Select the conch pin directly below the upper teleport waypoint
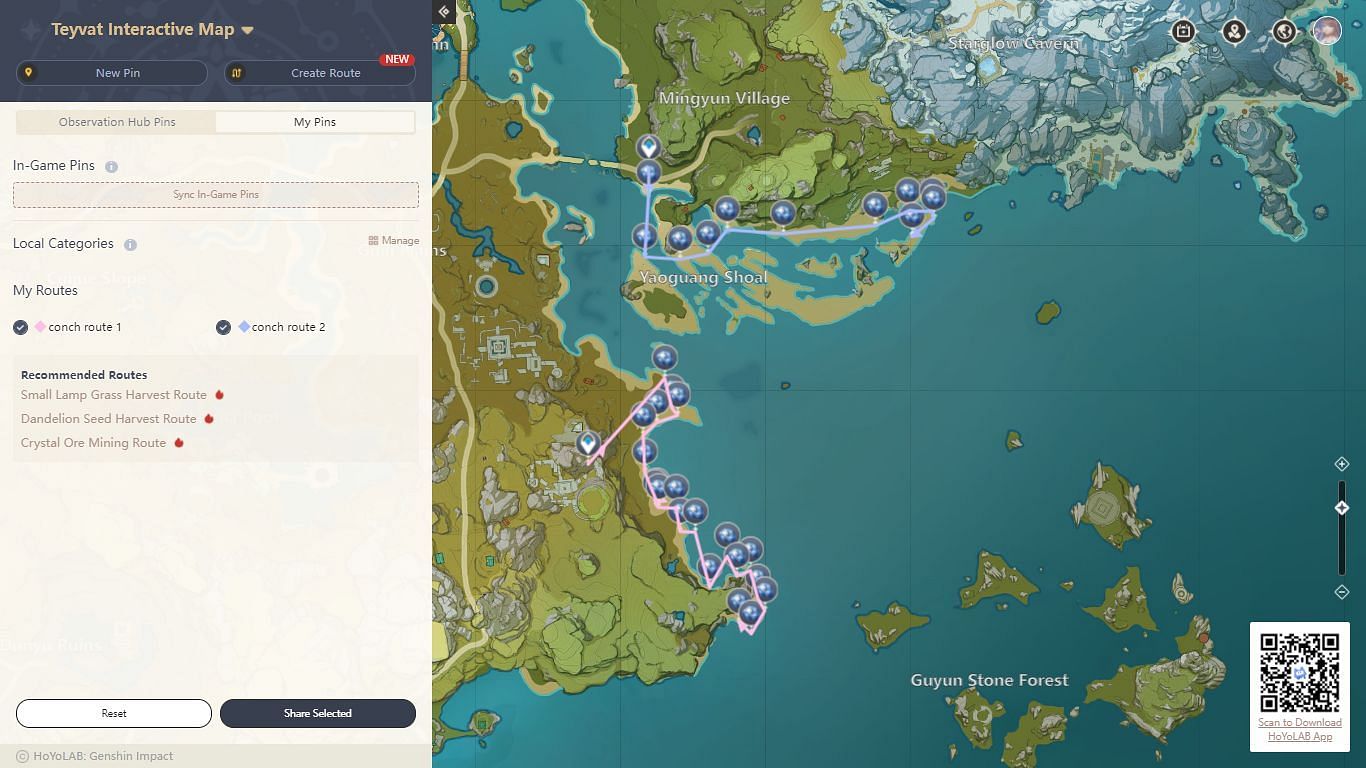The image size is (1366, 768). pos(648,174)
